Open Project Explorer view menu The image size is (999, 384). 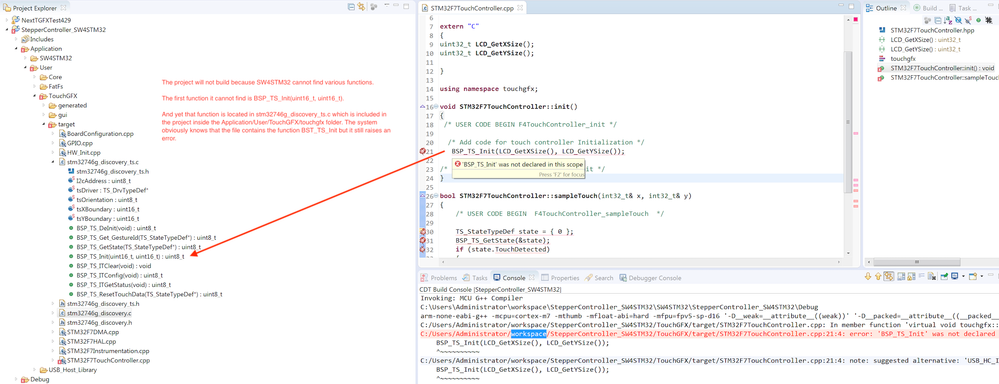click(387, 5)
